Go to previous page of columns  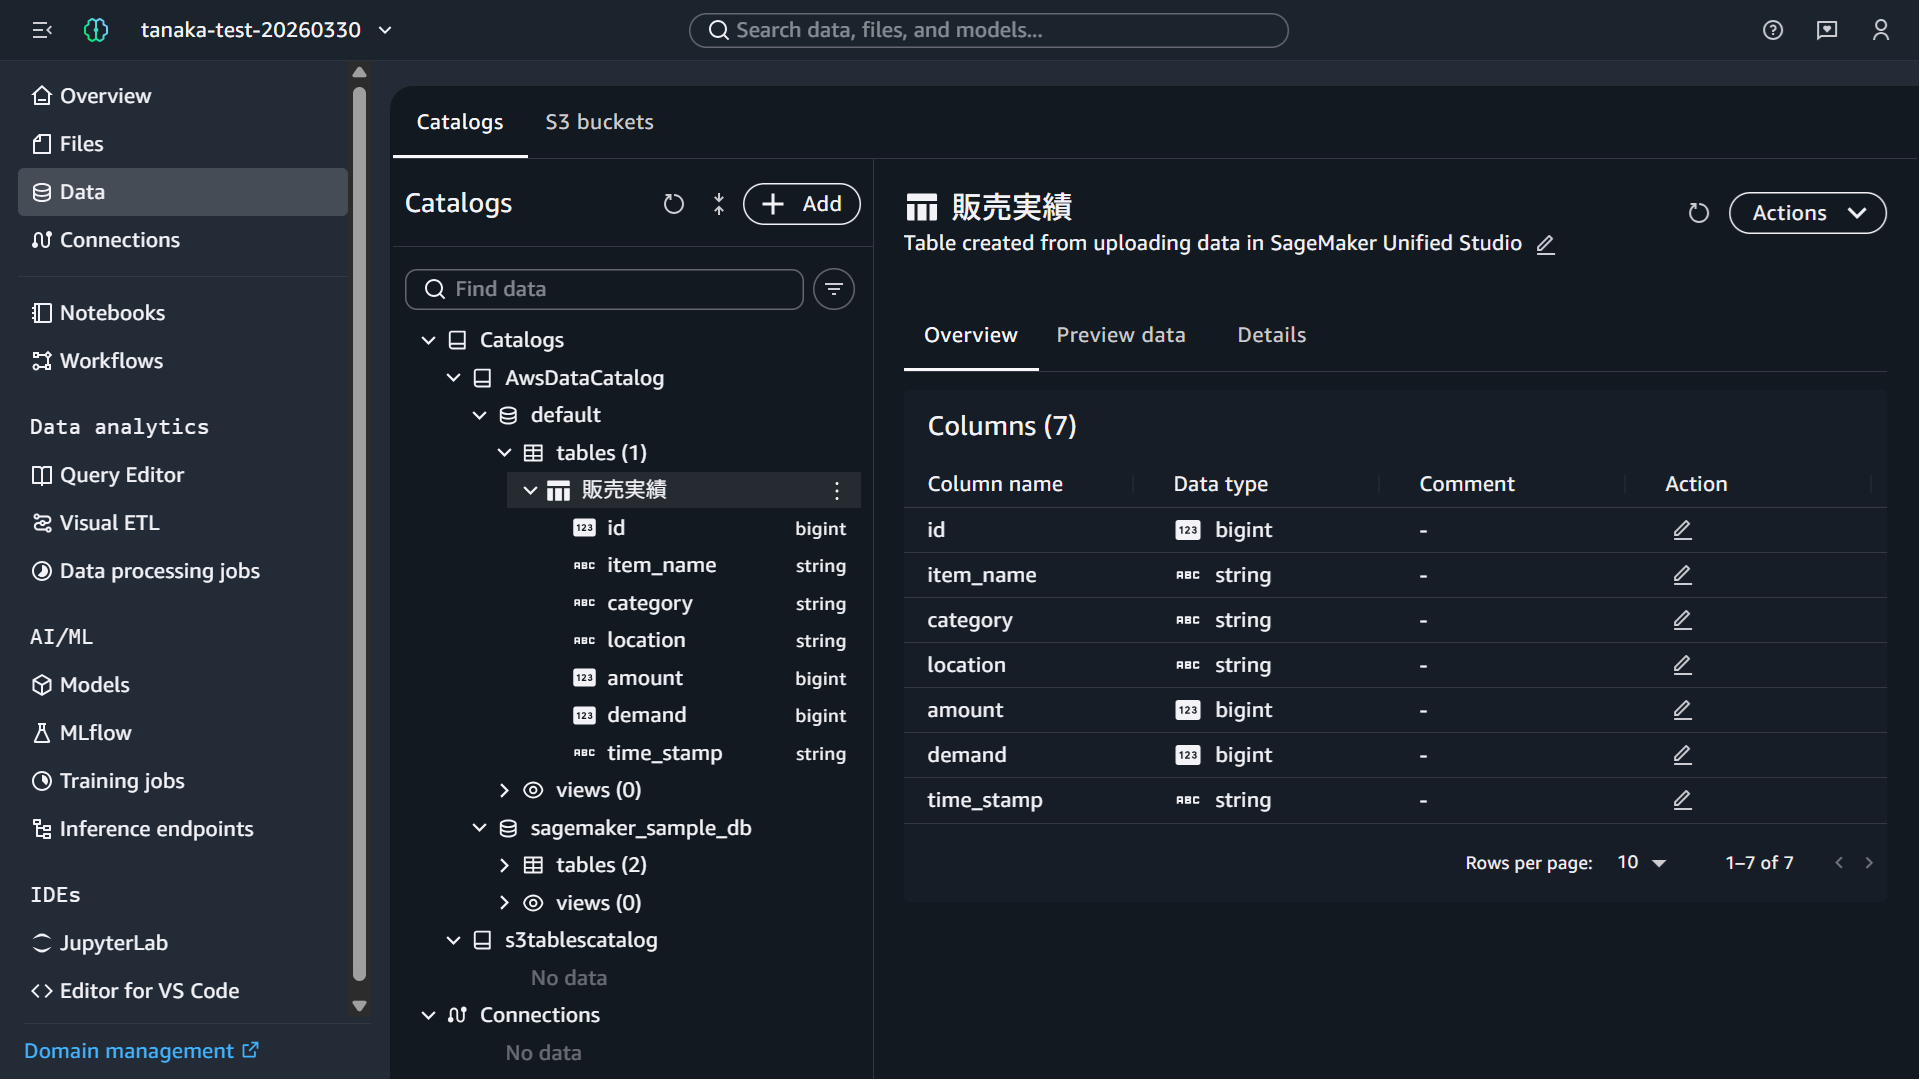[x=1839, y=862]
